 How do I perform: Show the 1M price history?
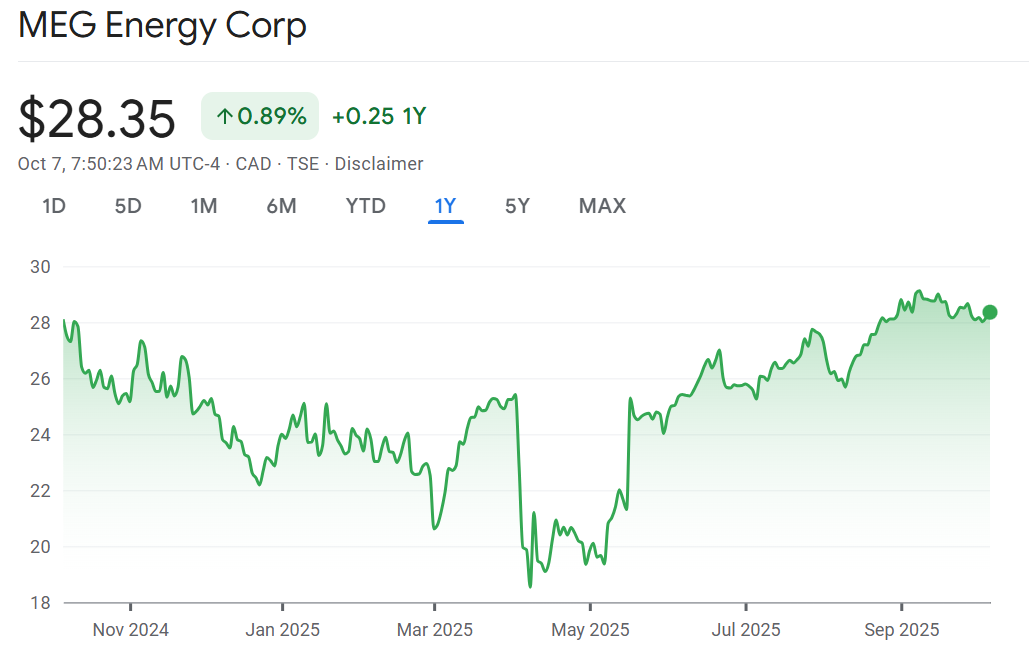(x=204, y=206)
